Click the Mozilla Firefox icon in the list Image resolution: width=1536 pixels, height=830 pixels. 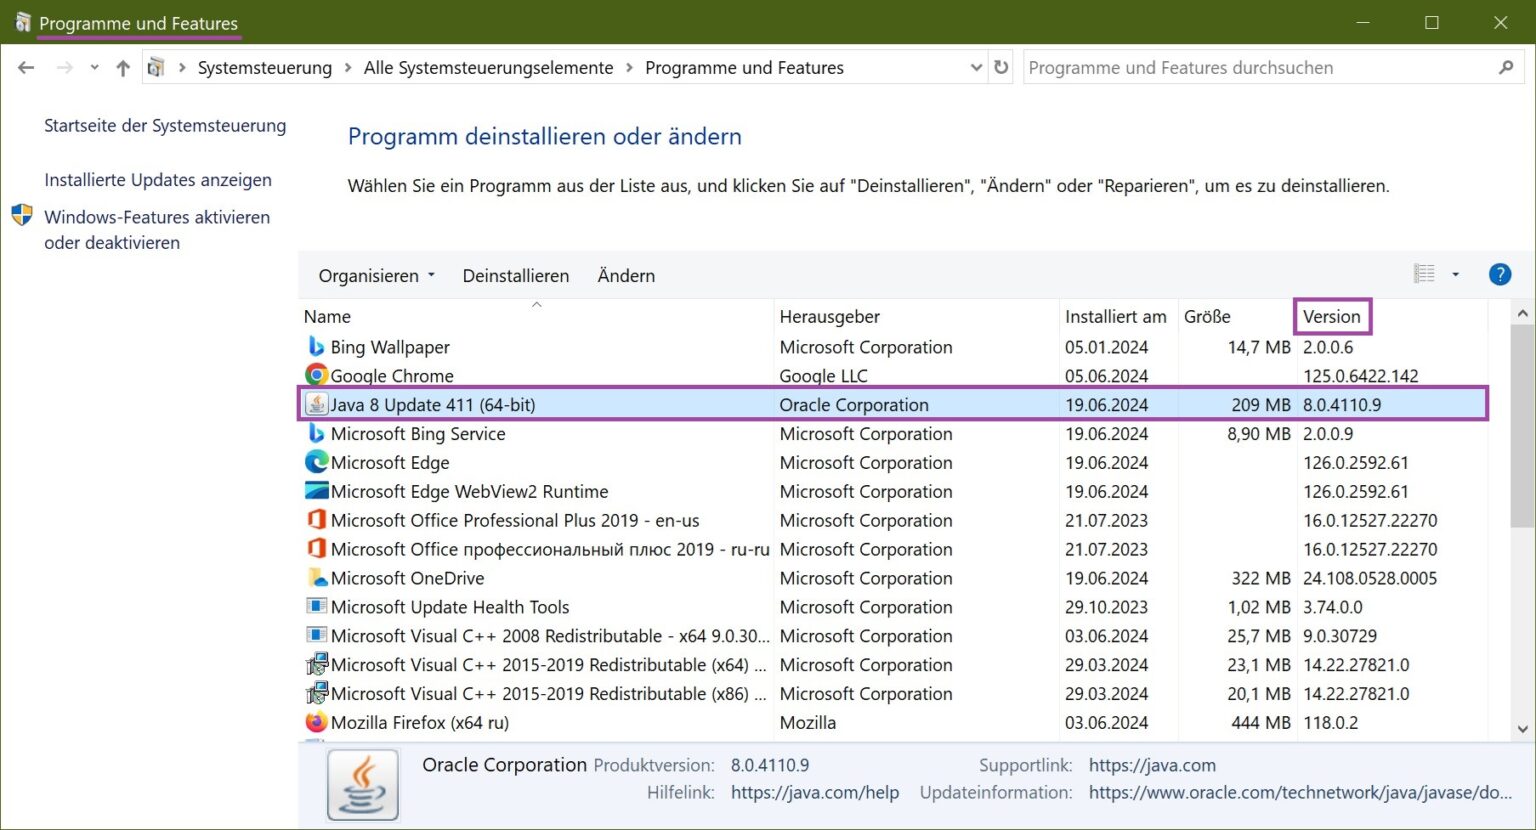[316, 722]
